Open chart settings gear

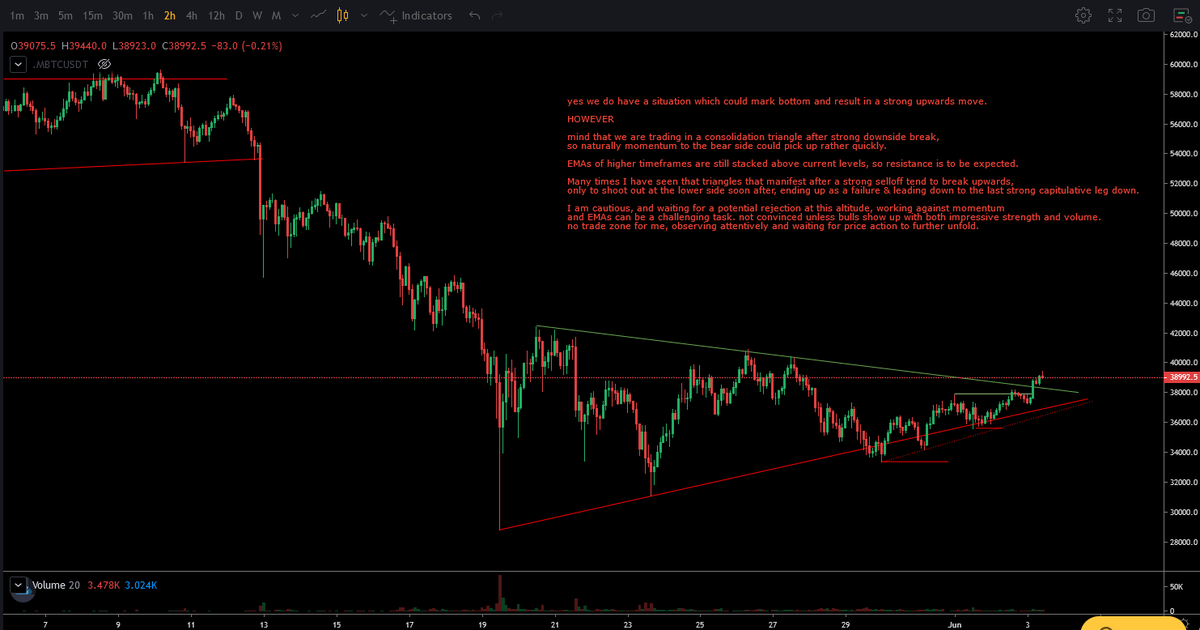[1083, 15]
